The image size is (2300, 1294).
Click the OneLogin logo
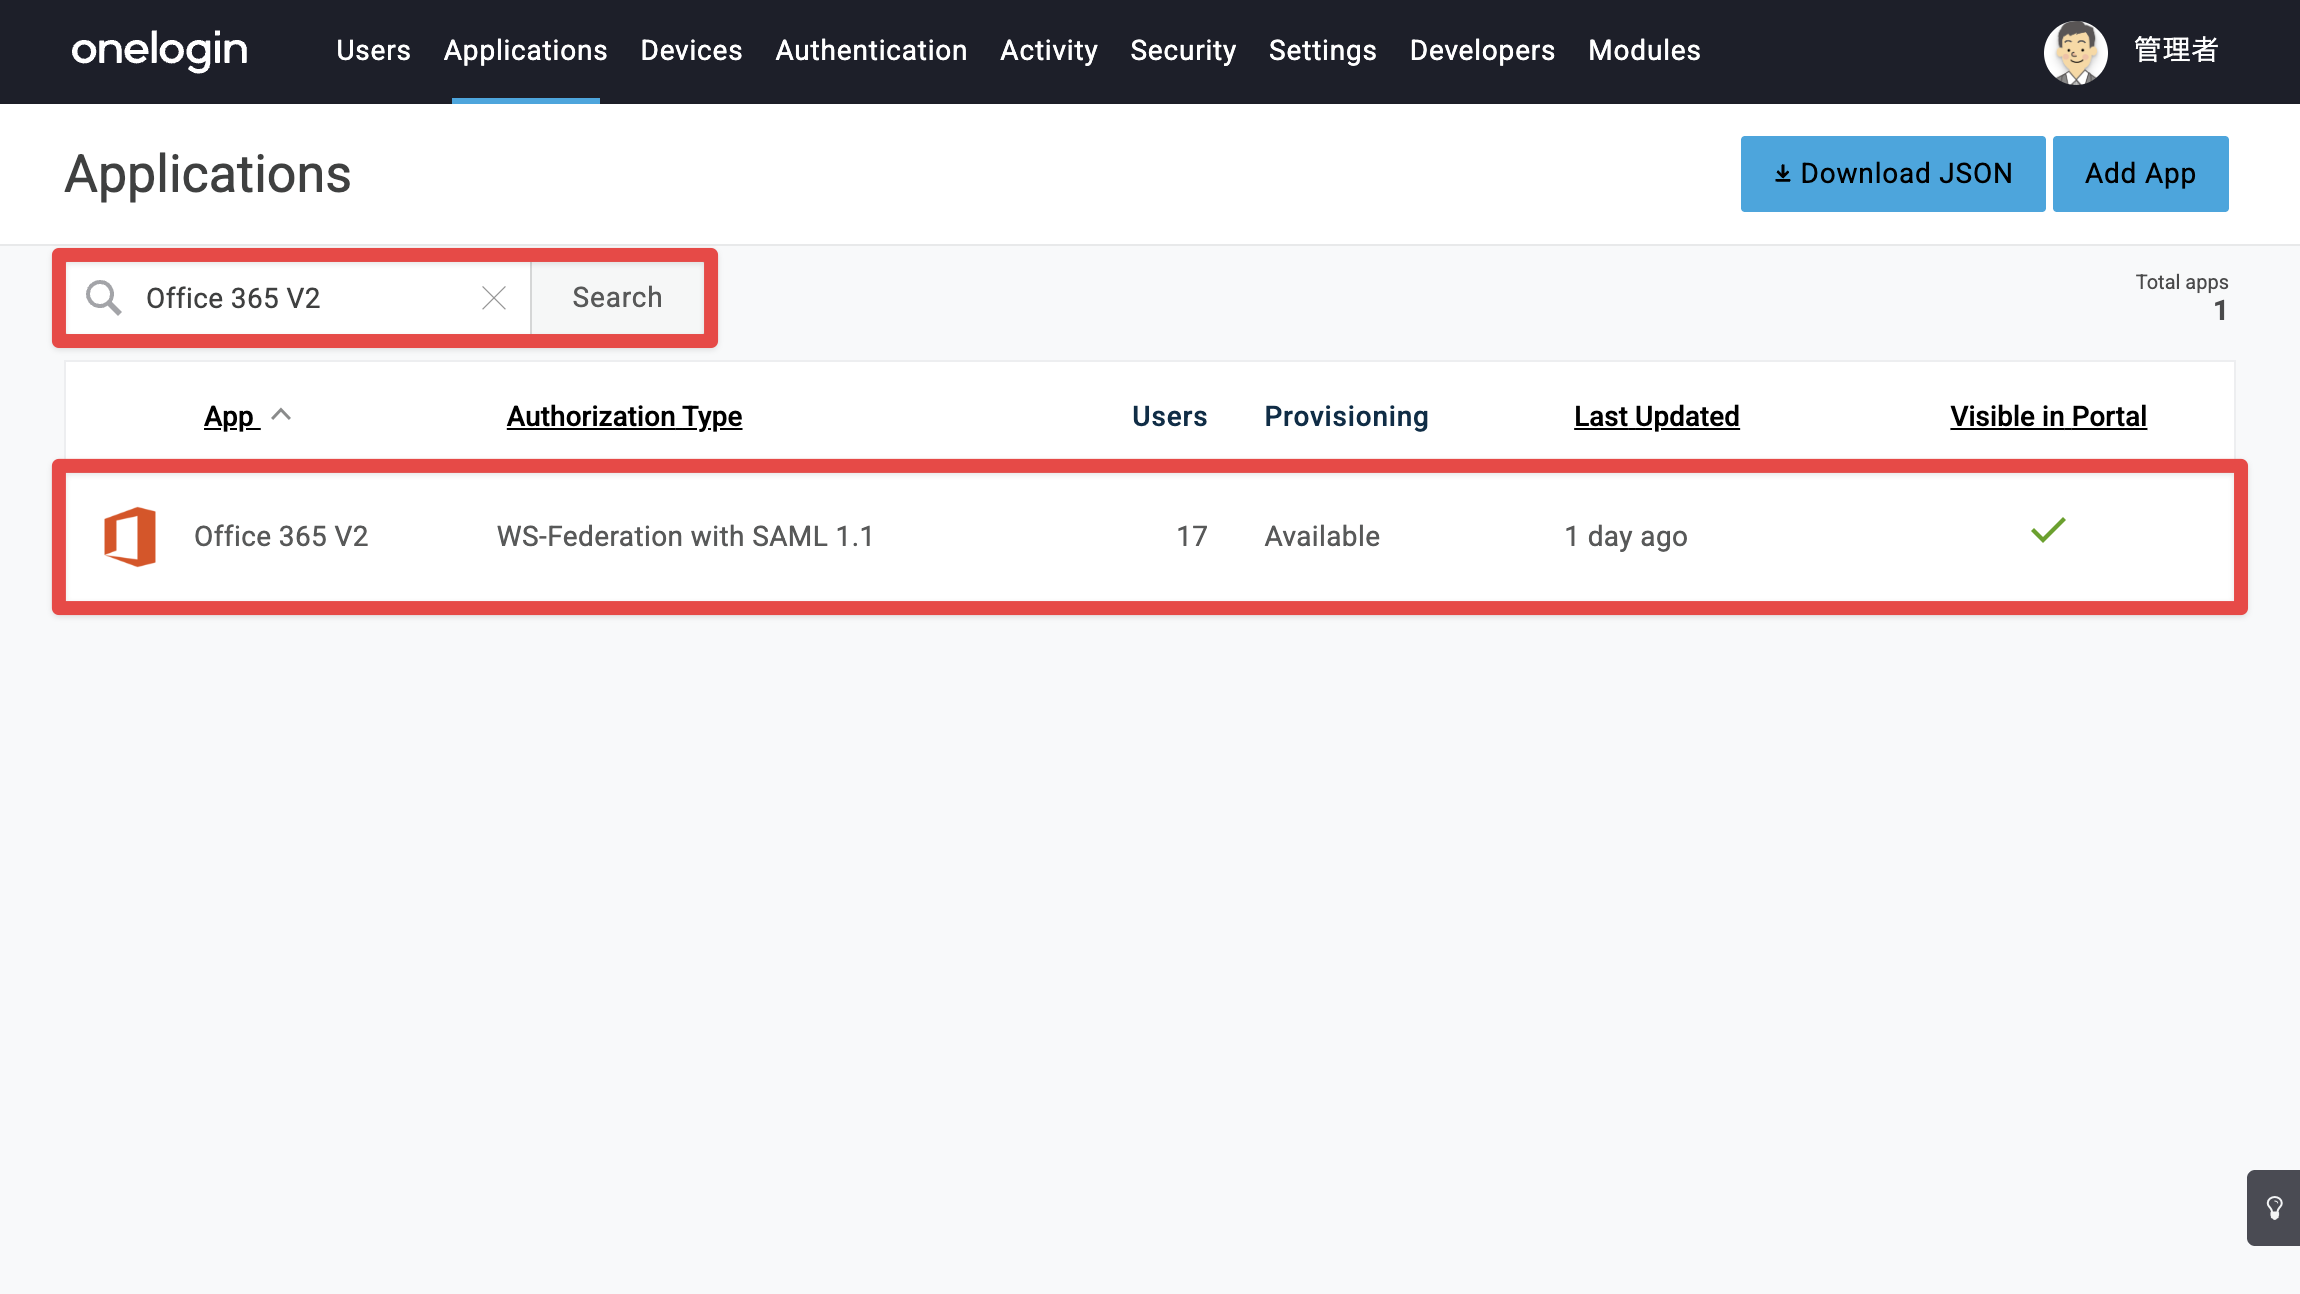160,50
